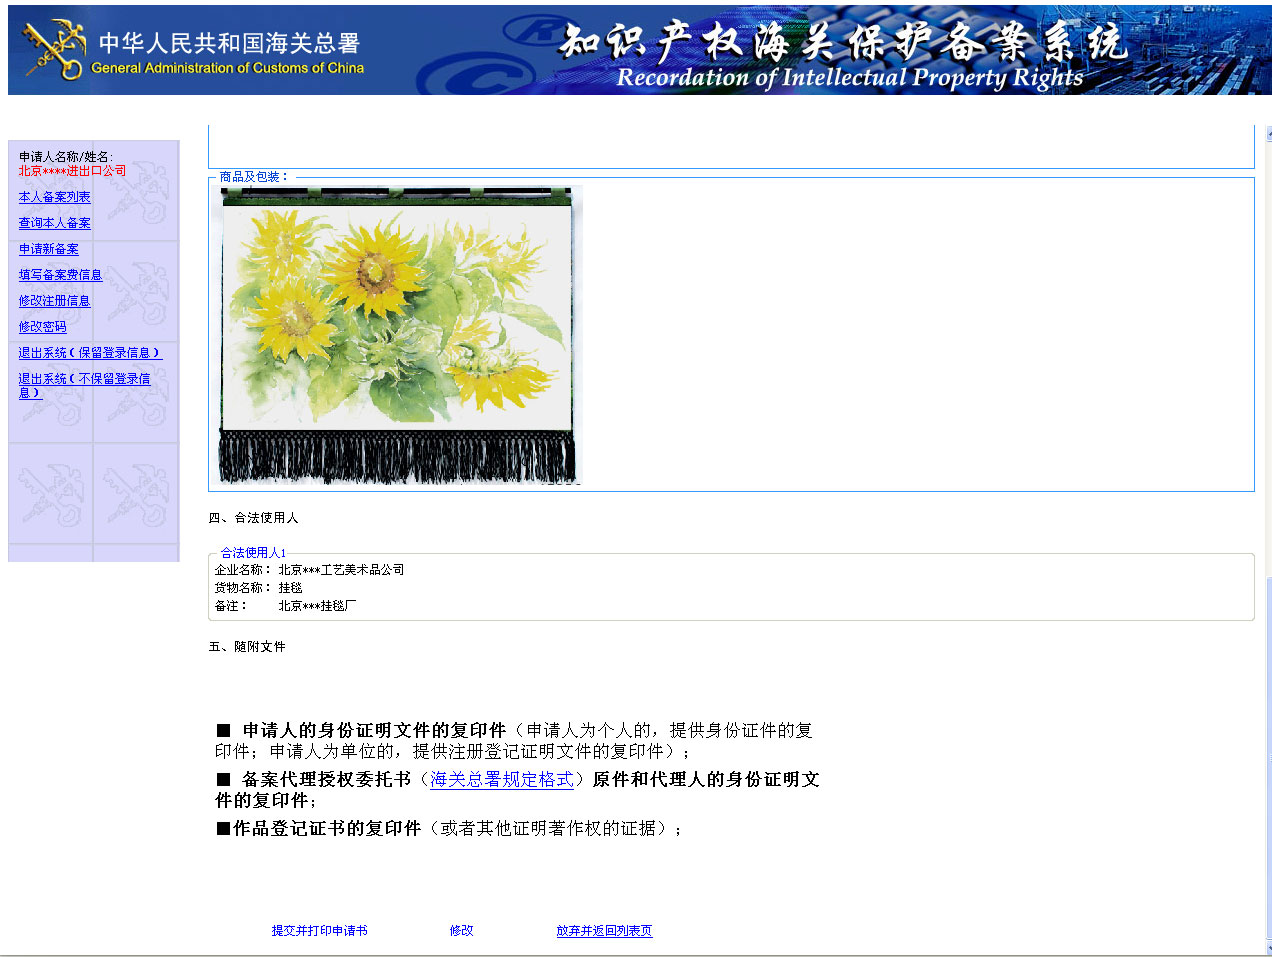Click the 修改 link at the bottom
This screenshot has width=1272, height=957.
tap(461, 931)
